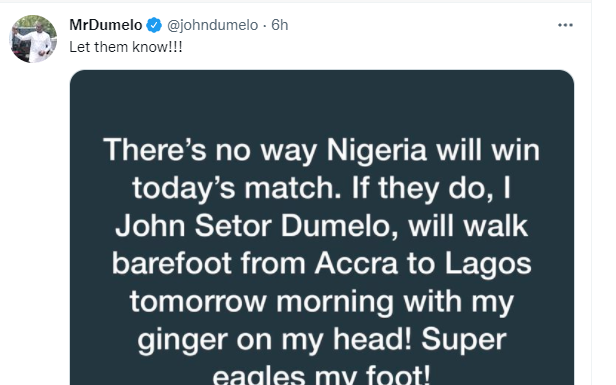
Task: Click the 'Let them know!!!' tweet text
Action: tap(126, 47)
